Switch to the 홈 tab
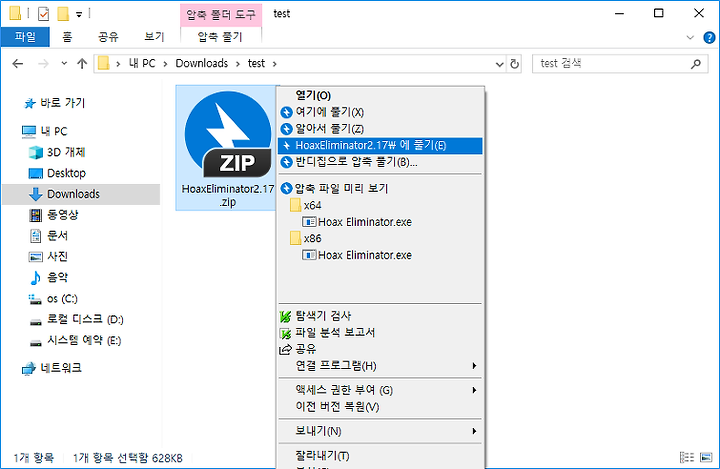The image size is (720, 469). click(68, 37)
